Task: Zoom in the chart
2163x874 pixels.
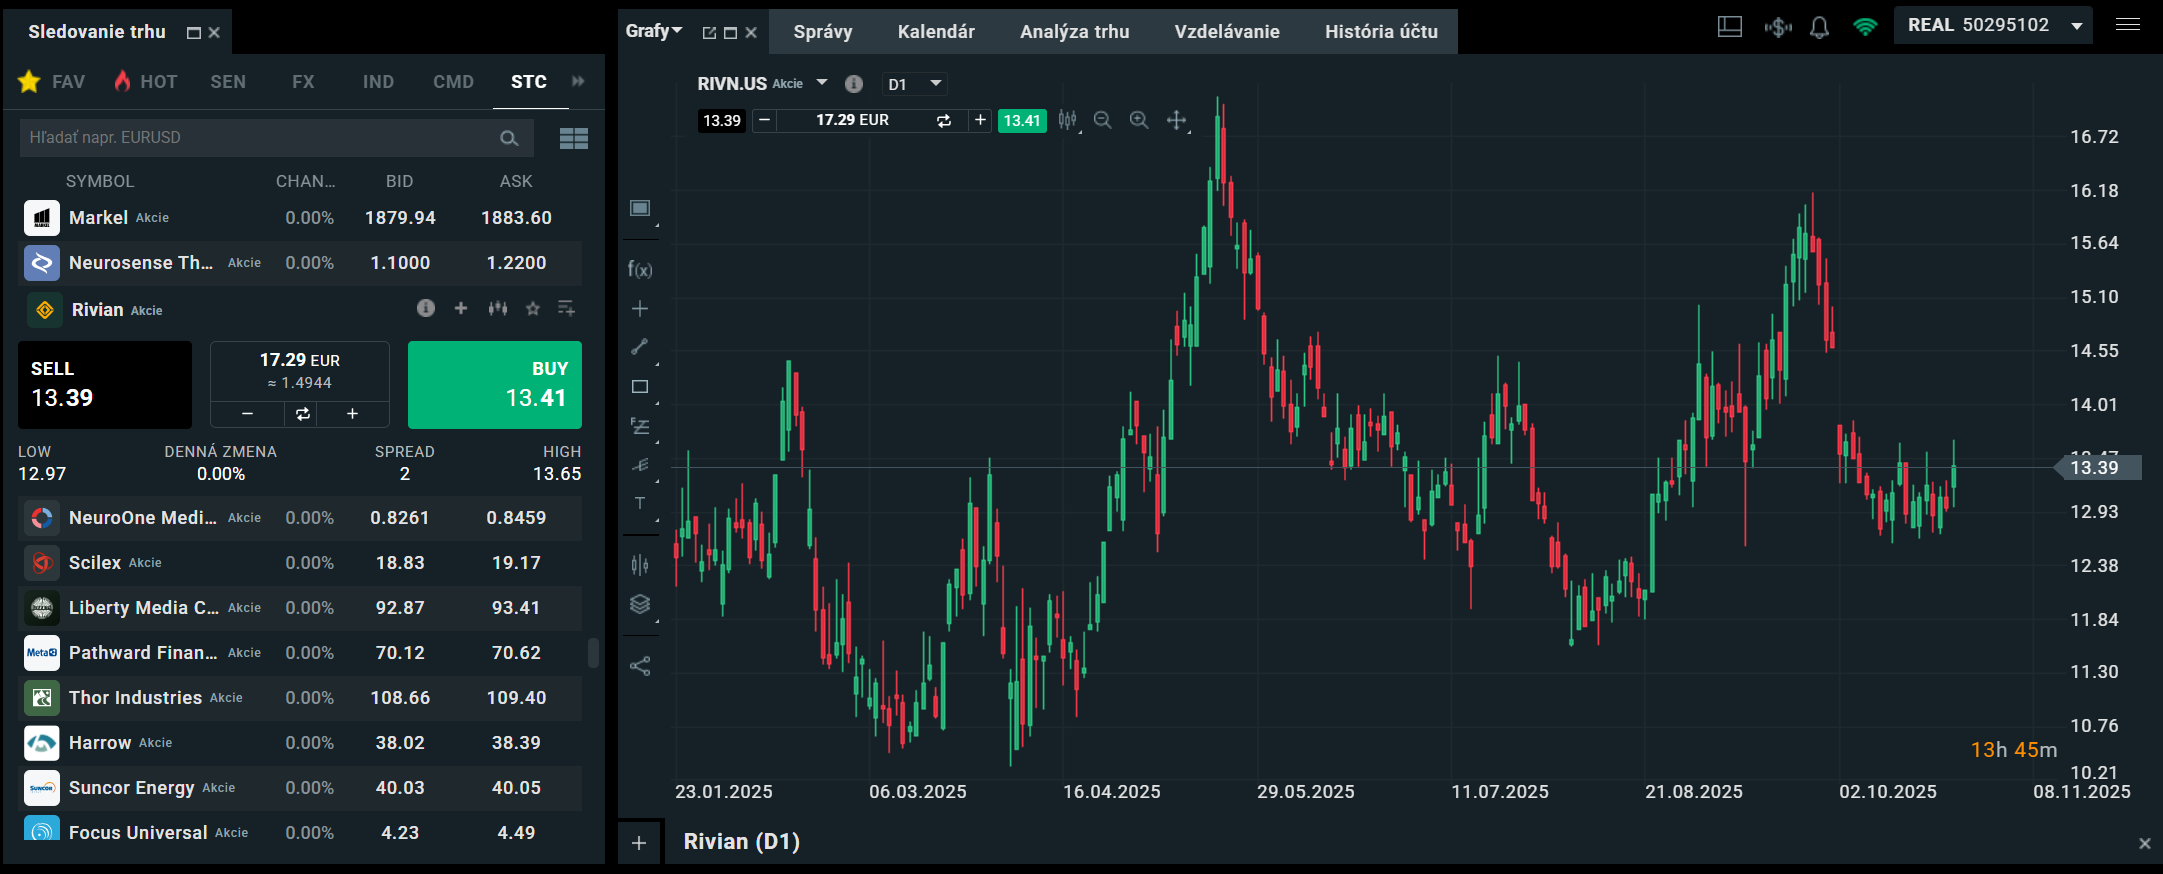Action: pyautogui.click(x=1138, y=120)
